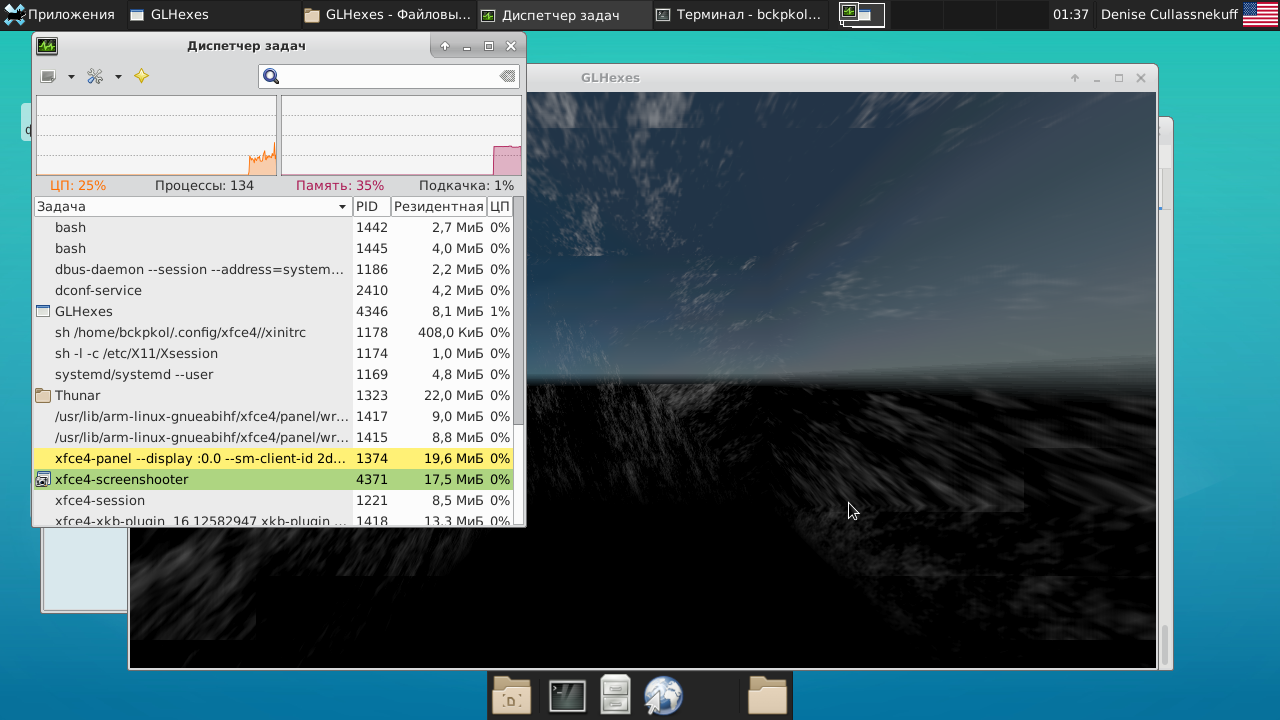Launch the terminal emulator from the dock
Viewport: 1280px width, 720px height.
click(x=567, y=696)
